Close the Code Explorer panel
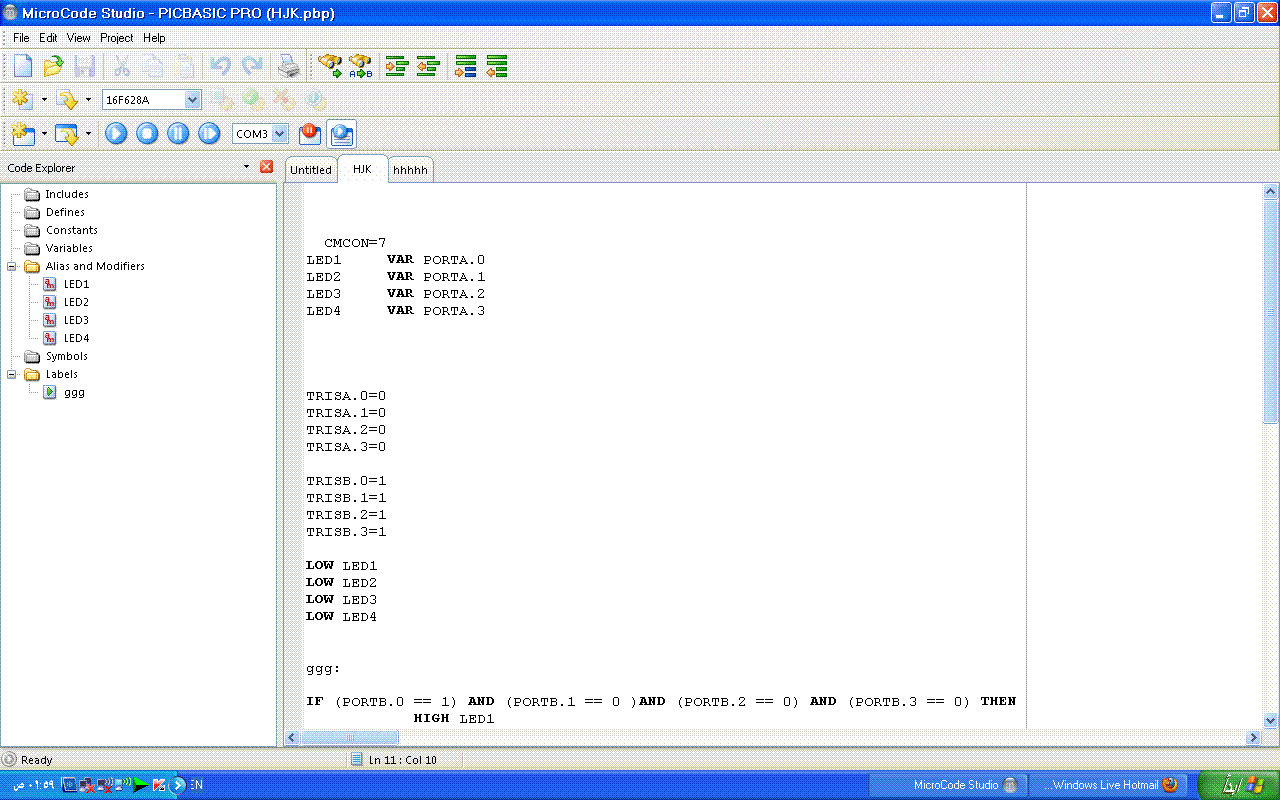 266,167
